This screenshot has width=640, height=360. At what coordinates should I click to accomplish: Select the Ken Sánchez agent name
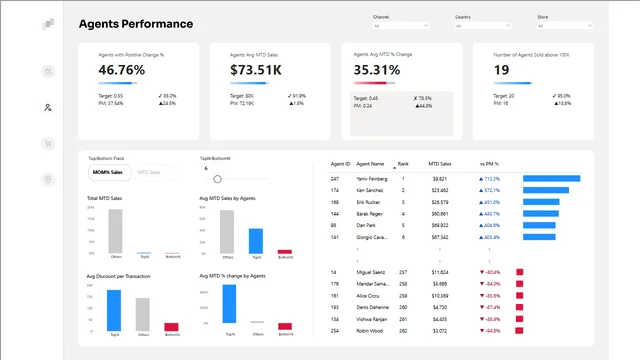369,190
